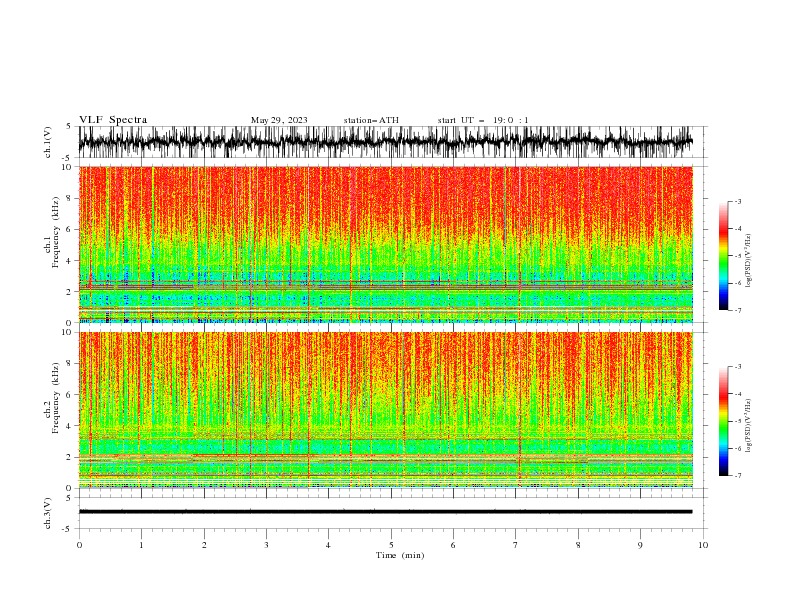Click the ch.2 color scale bar
The image size is (792, 612).
pos(724,421)
